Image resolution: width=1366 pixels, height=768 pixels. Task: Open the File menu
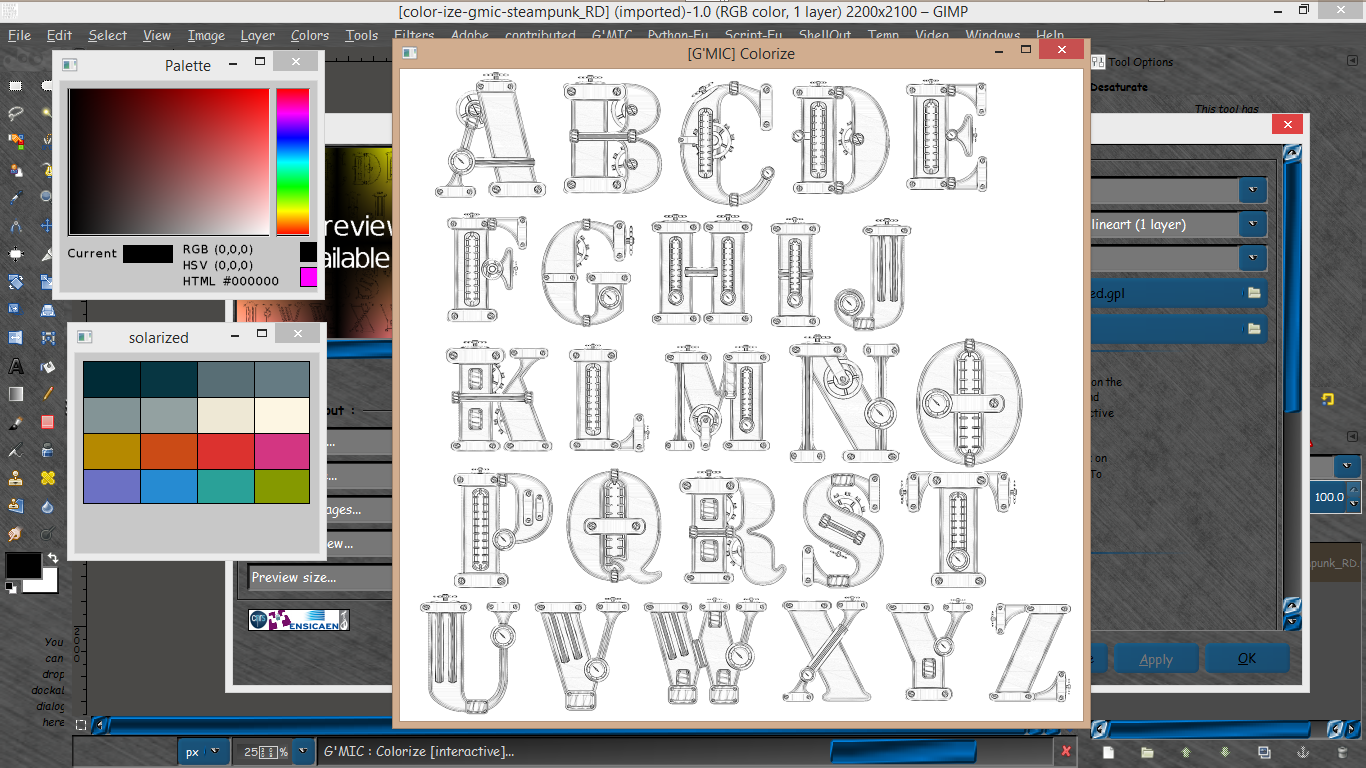[20, 35]
